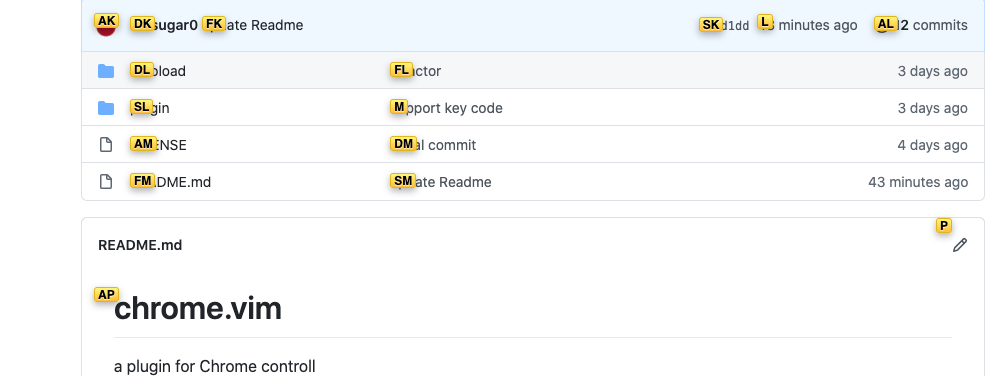989x376 pixels.
Task: Click the commit author avatar
Action: pyautogui.click(x=106, y=25)
